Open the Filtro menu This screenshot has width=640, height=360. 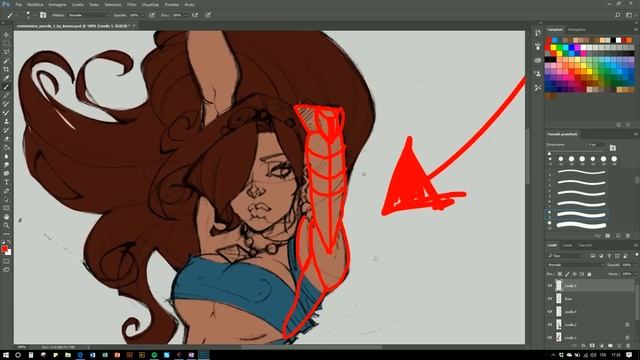tap(131, 4)
